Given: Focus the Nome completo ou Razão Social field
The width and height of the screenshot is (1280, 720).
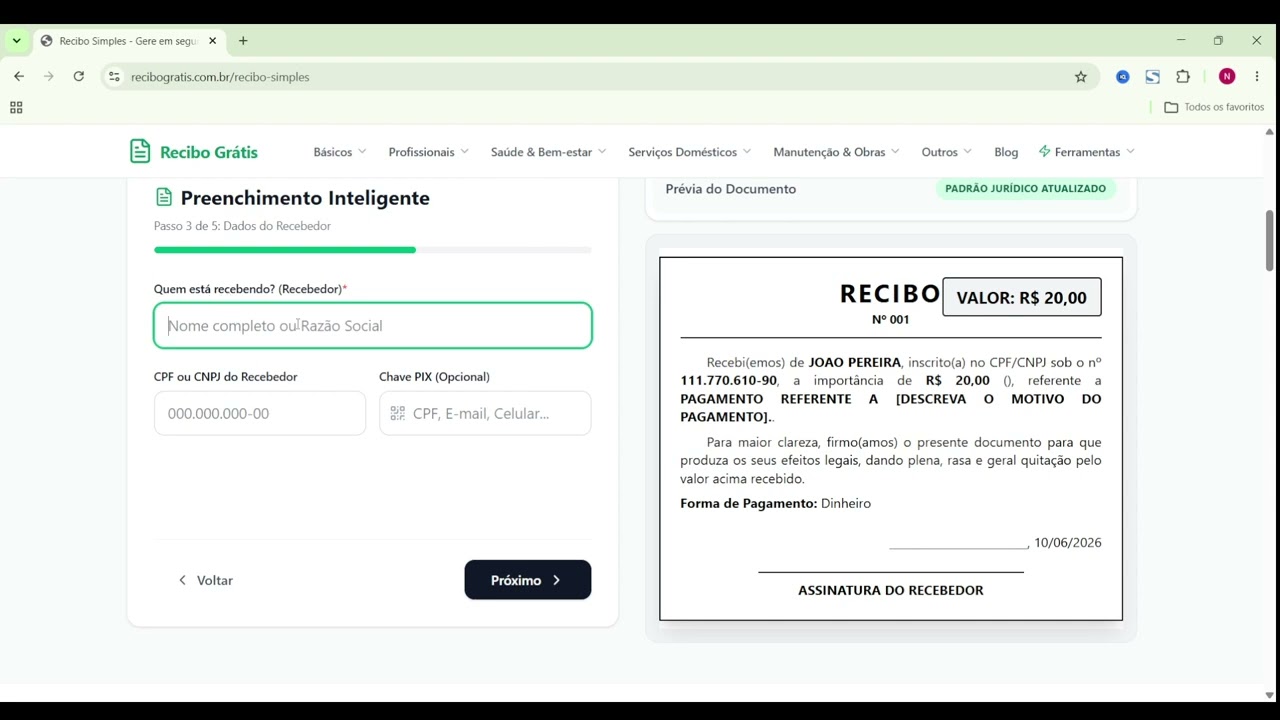Looking at the screenshot, I should coord(373,326).
